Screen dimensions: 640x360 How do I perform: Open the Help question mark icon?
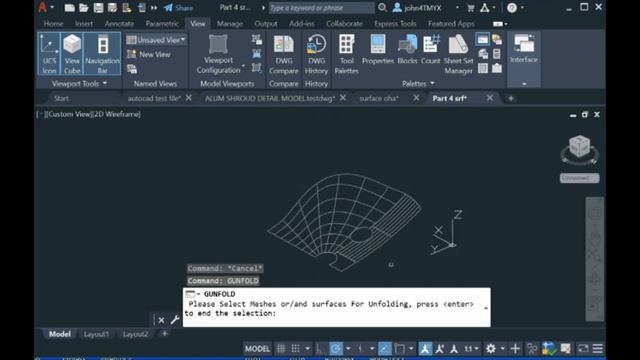512,8
